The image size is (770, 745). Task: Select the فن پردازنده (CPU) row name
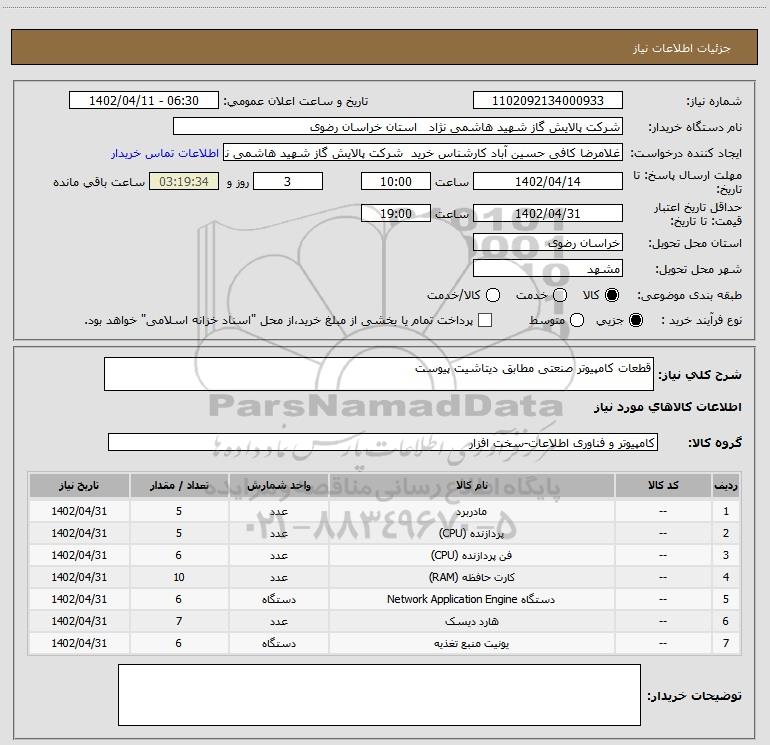(x=471, y=555)
